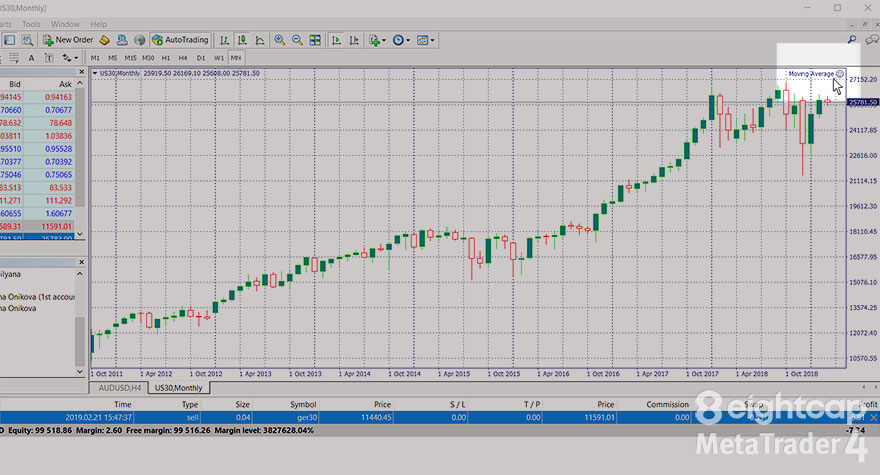Open the Periods dropdown arrow

[x=408, y=40]
